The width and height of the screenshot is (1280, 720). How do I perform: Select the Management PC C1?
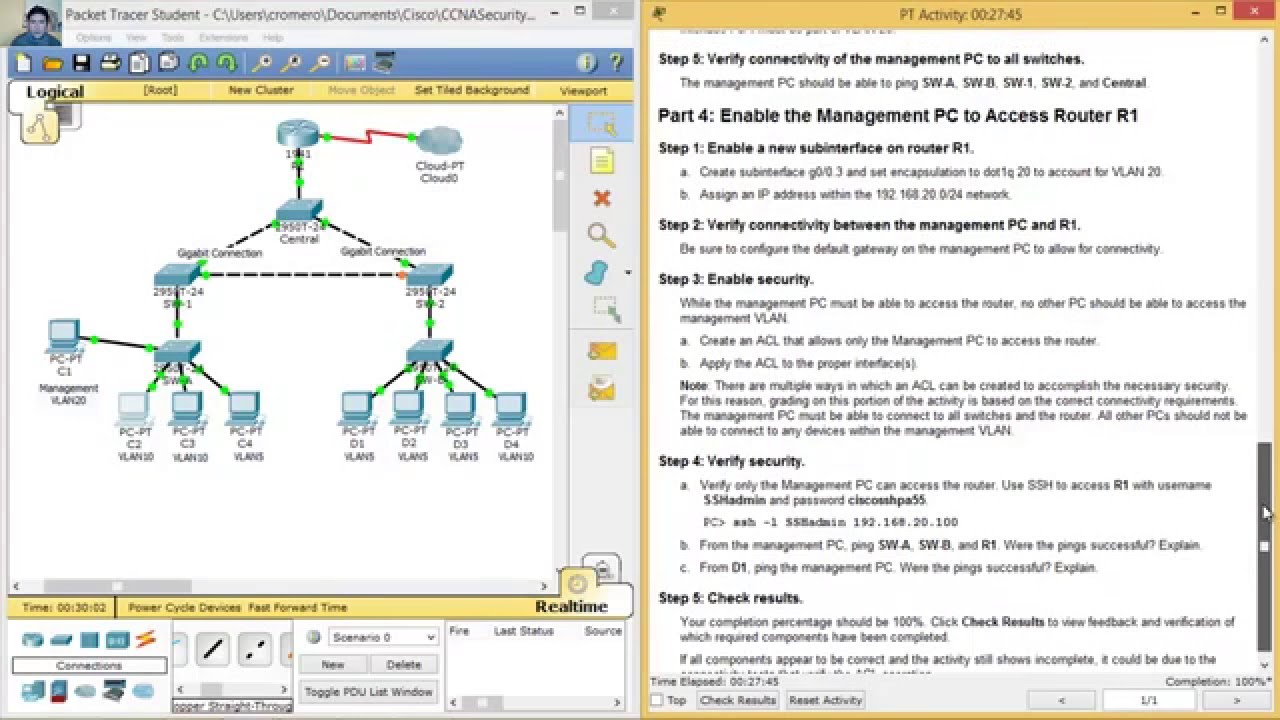click(x=64, y=338)
